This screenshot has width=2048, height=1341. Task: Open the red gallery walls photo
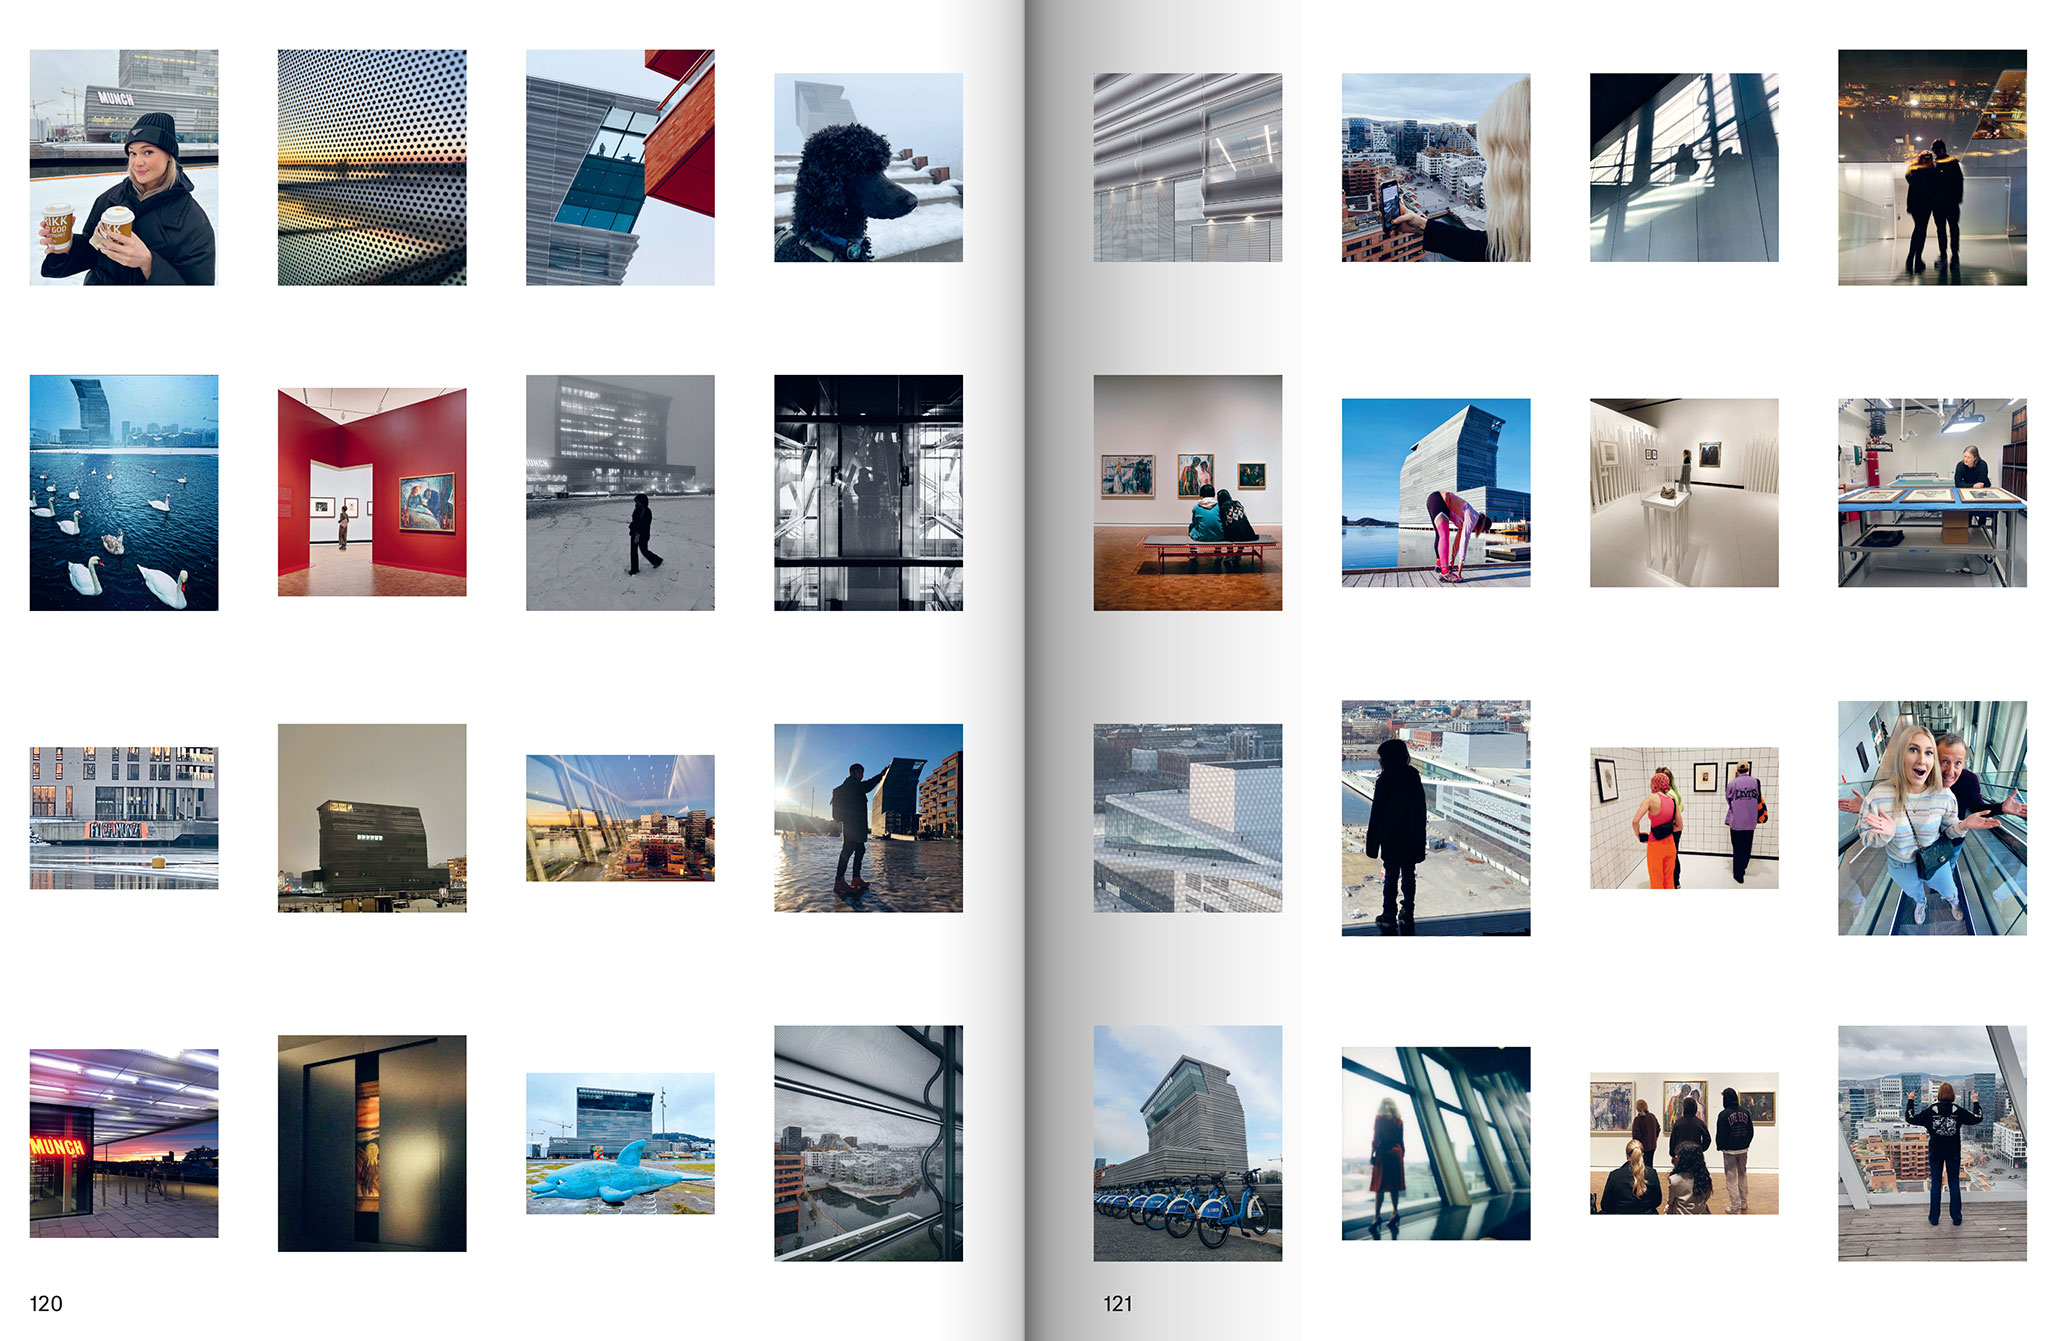pyautogui.click(x=372, y=492)
